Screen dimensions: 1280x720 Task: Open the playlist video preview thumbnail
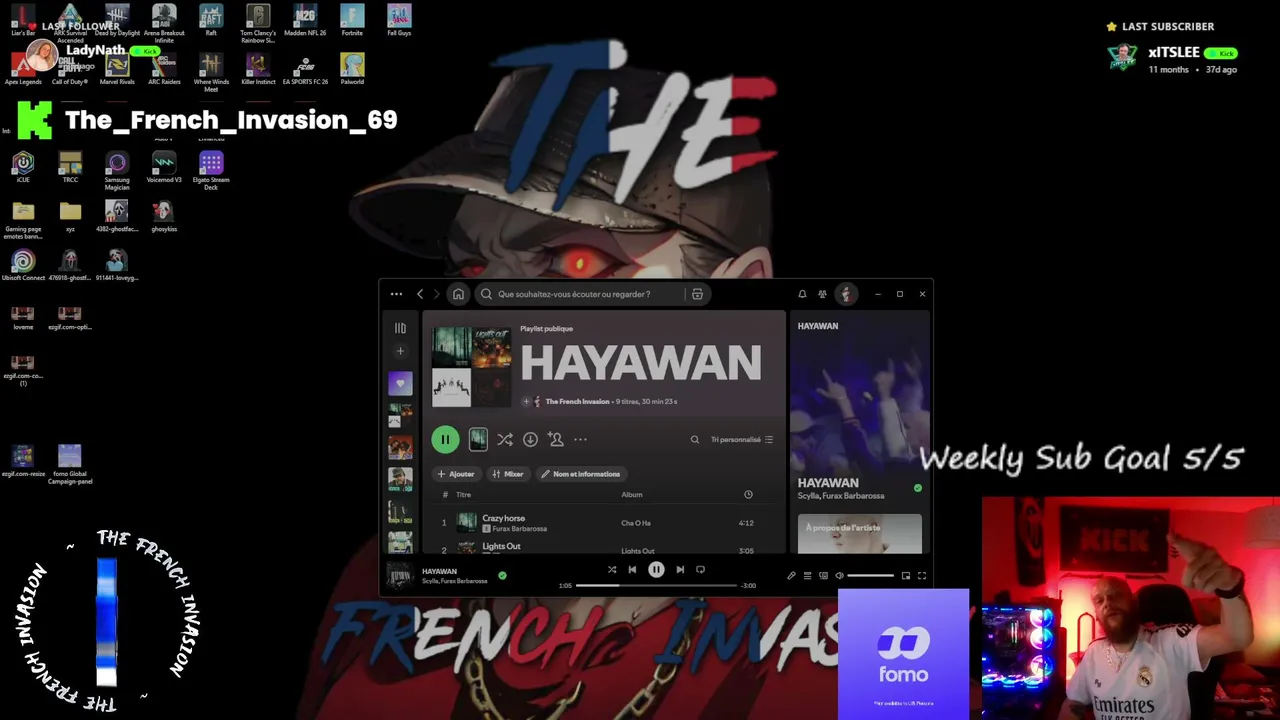tap(478, 439)
